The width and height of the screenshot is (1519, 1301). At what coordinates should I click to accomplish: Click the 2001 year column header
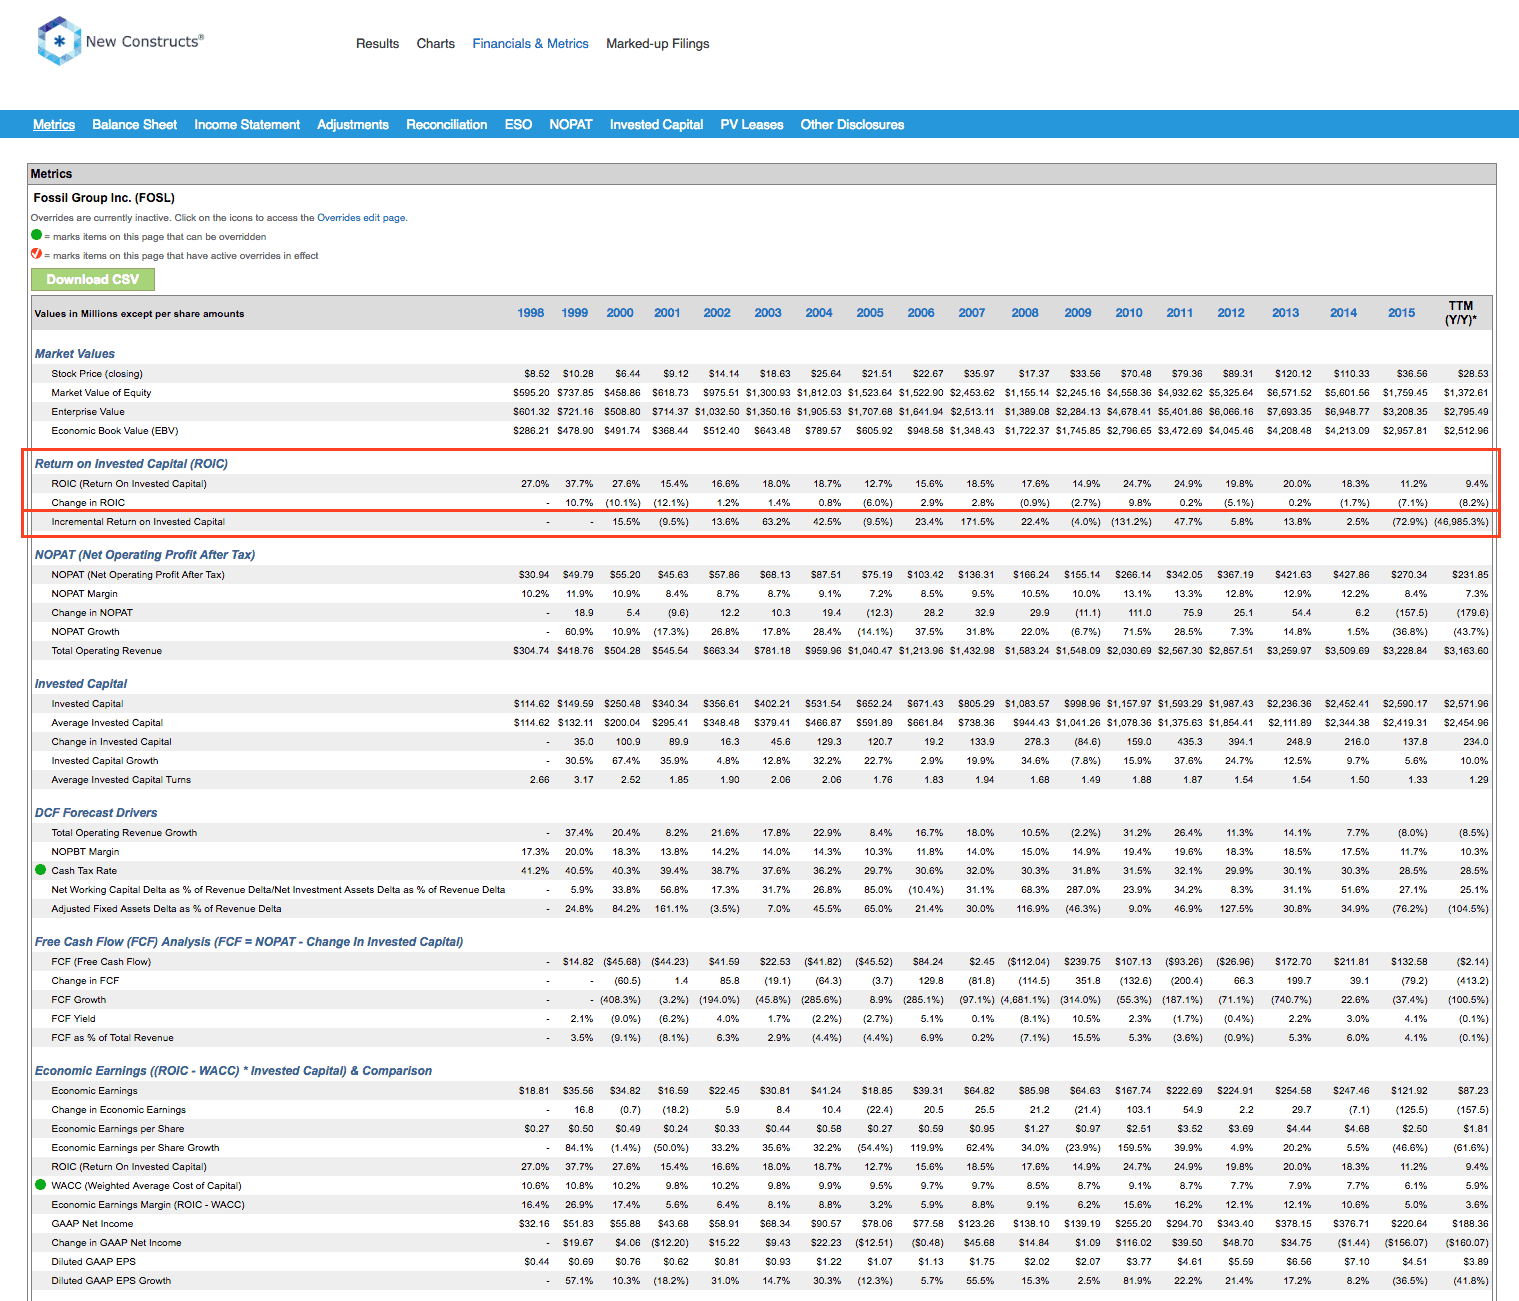[x=667, y=313]
